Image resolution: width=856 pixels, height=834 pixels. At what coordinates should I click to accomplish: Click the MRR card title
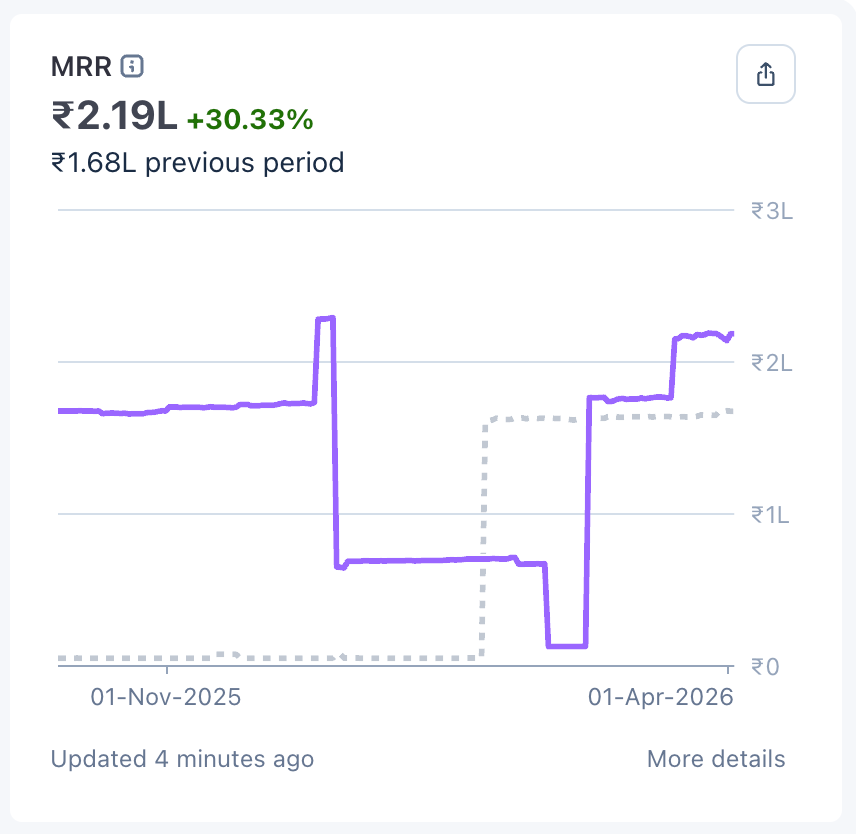coord(81,67)
